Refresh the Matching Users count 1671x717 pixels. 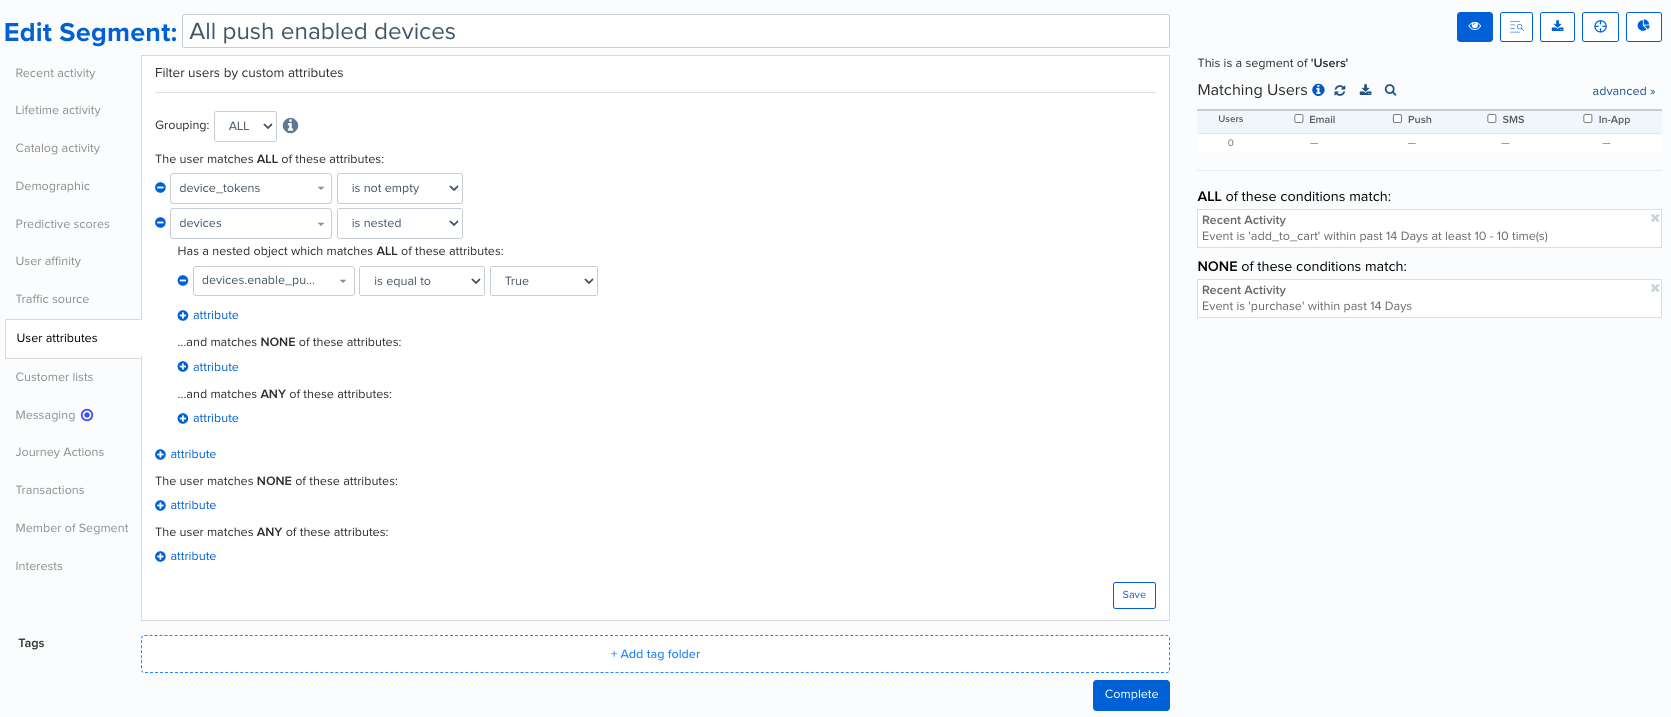pyautogui.click(x=1340, y=90)
